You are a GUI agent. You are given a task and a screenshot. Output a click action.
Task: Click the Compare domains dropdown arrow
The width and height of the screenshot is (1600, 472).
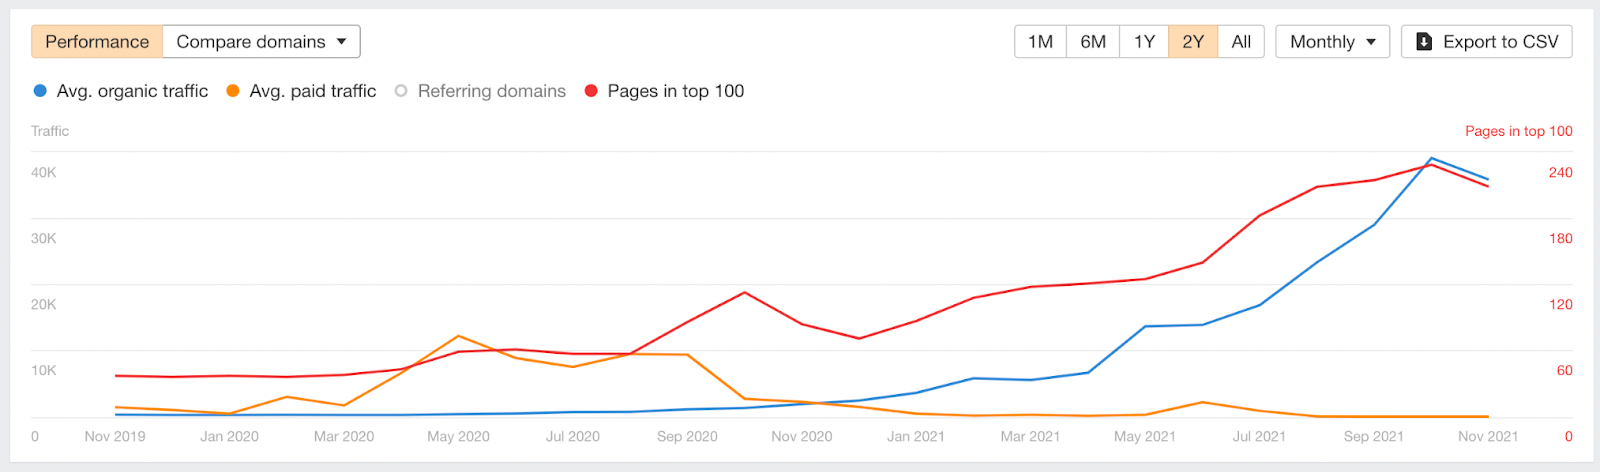341,42
